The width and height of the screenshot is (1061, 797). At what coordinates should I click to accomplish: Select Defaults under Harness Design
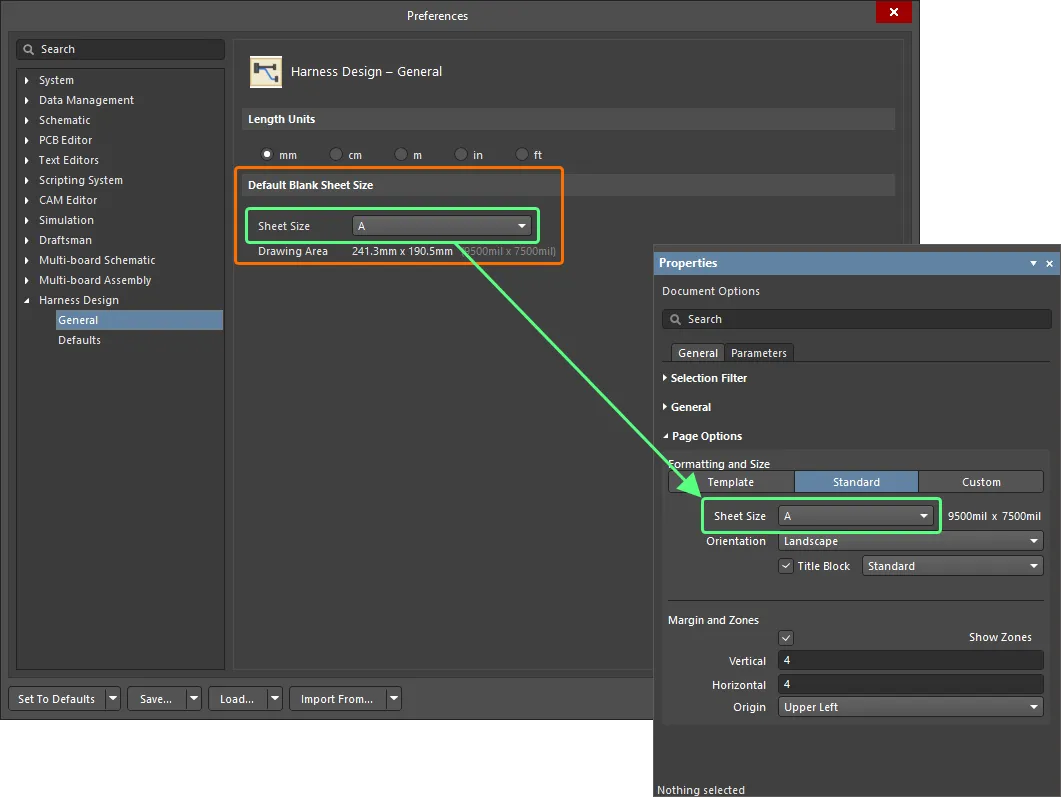point(79,340)
